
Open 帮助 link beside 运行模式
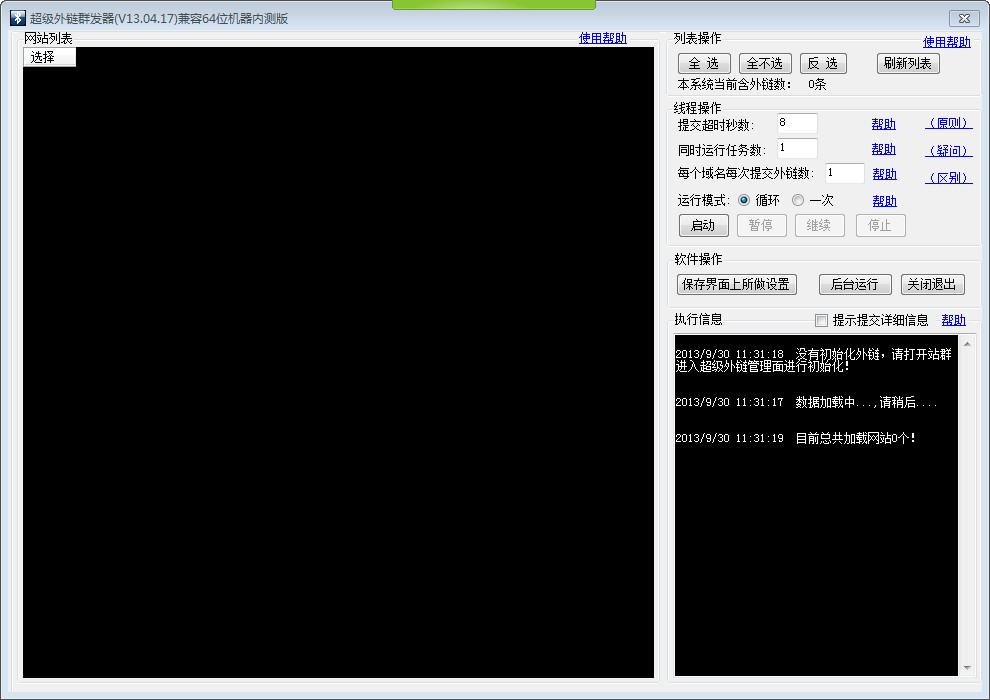click(884, 201)
